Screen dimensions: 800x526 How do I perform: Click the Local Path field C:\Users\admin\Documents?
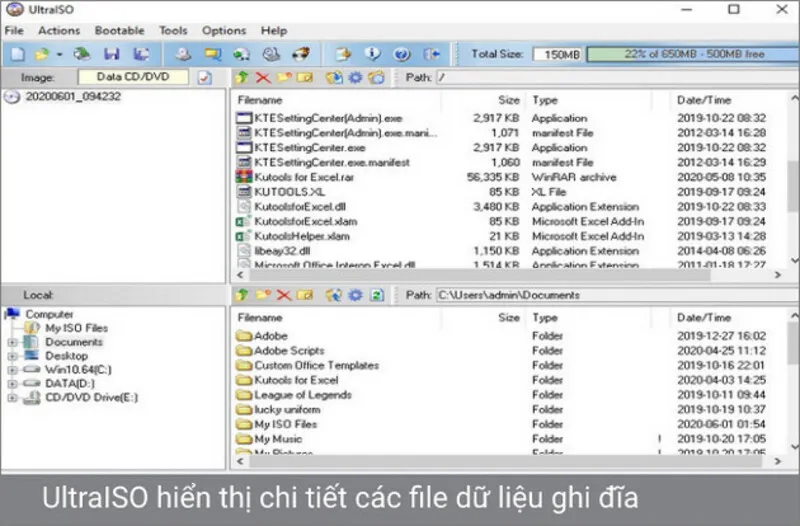pyautogui.click(x=617, y=295)
